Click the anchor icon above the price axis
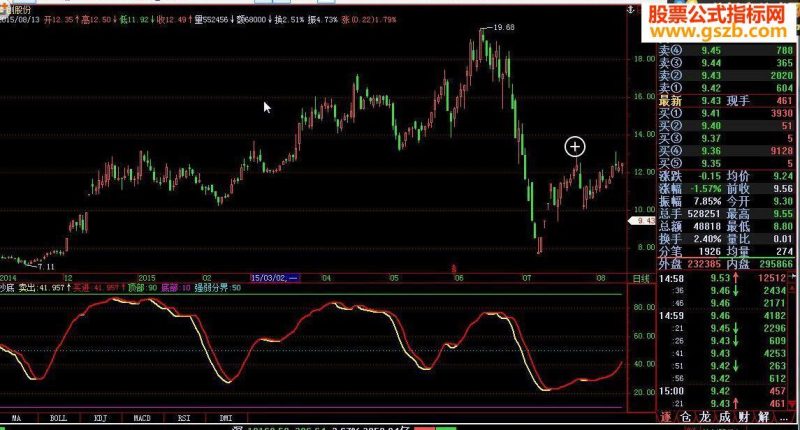Screen dimensions: 800x430 tap(631, 10)
